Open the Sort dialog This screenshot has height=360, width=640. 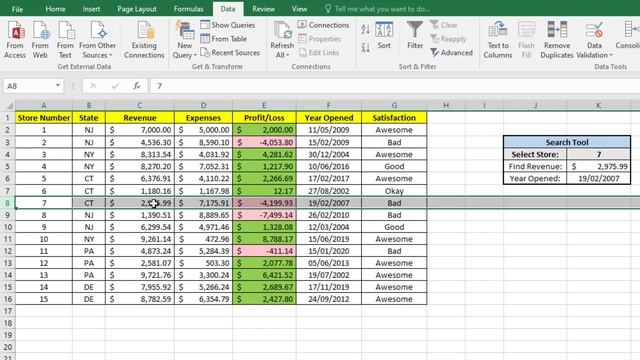pyautogui.click(x=384, y=36)
